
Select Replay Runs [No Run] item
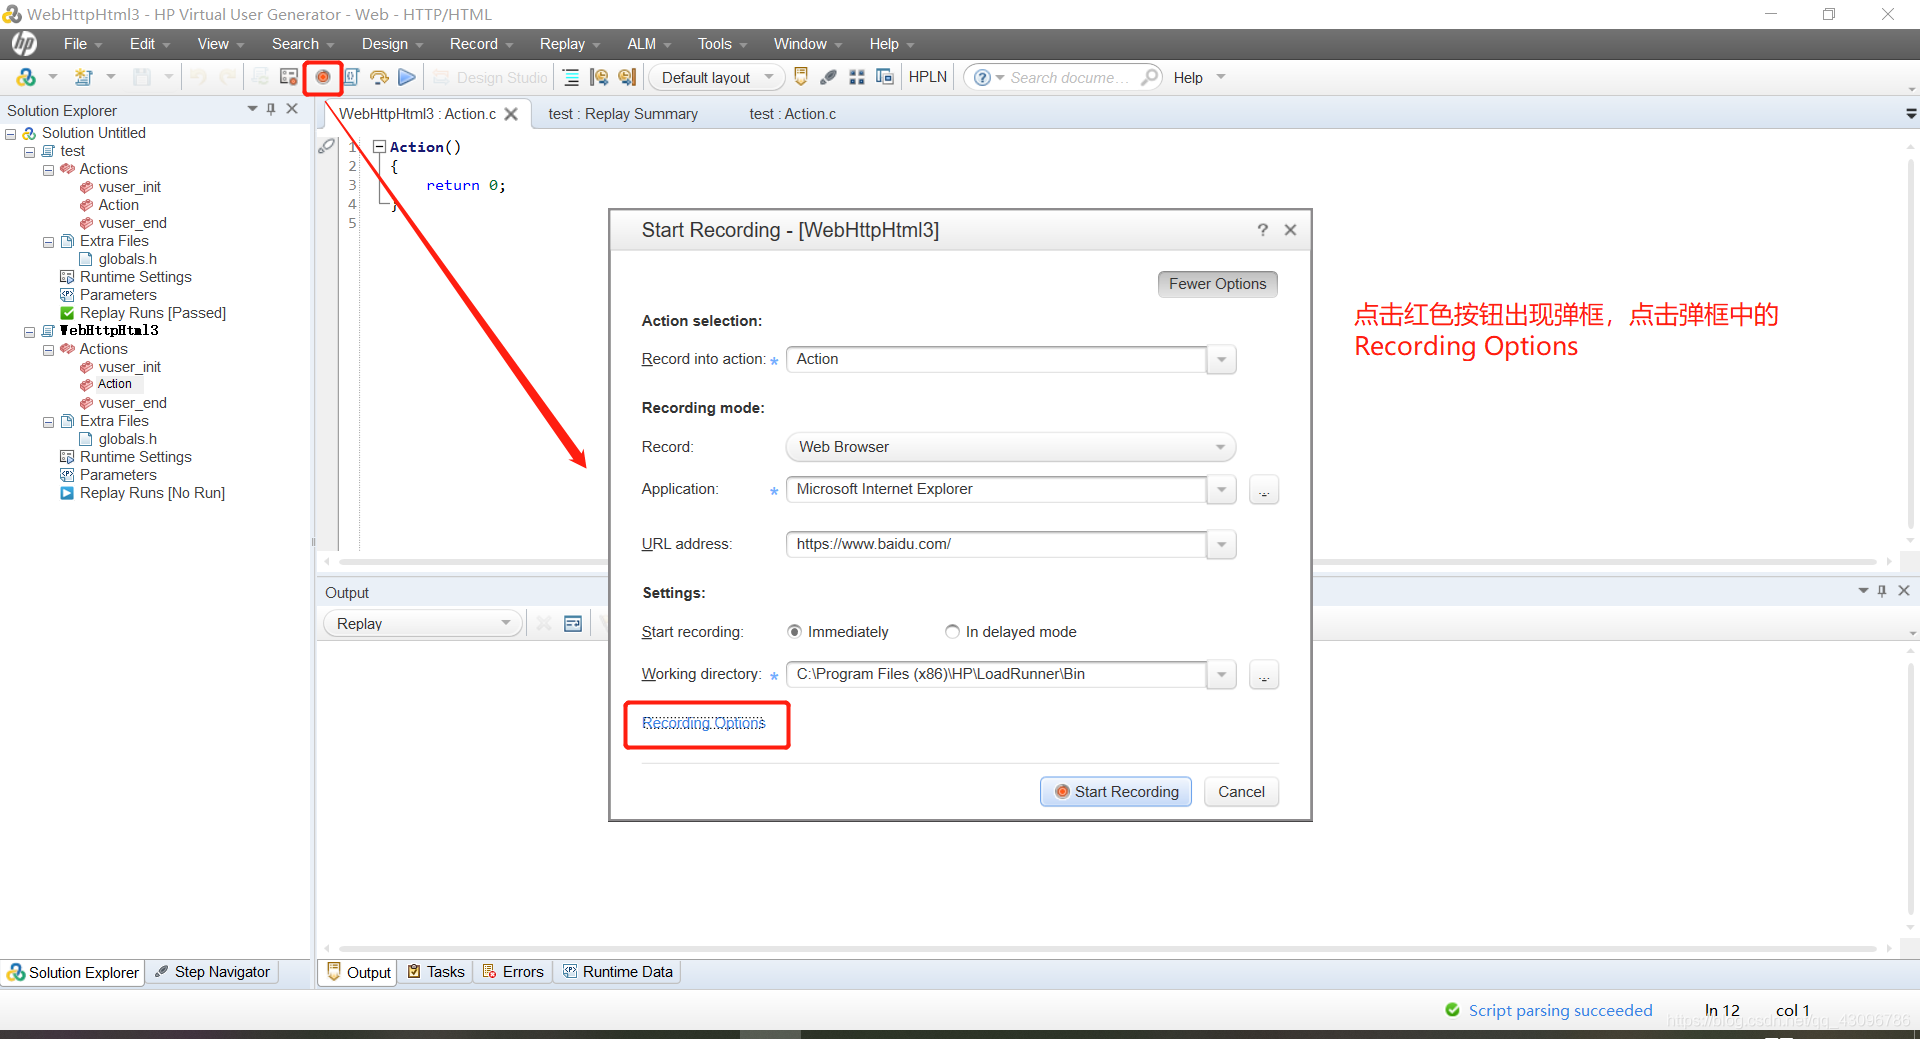coord(152,493)
